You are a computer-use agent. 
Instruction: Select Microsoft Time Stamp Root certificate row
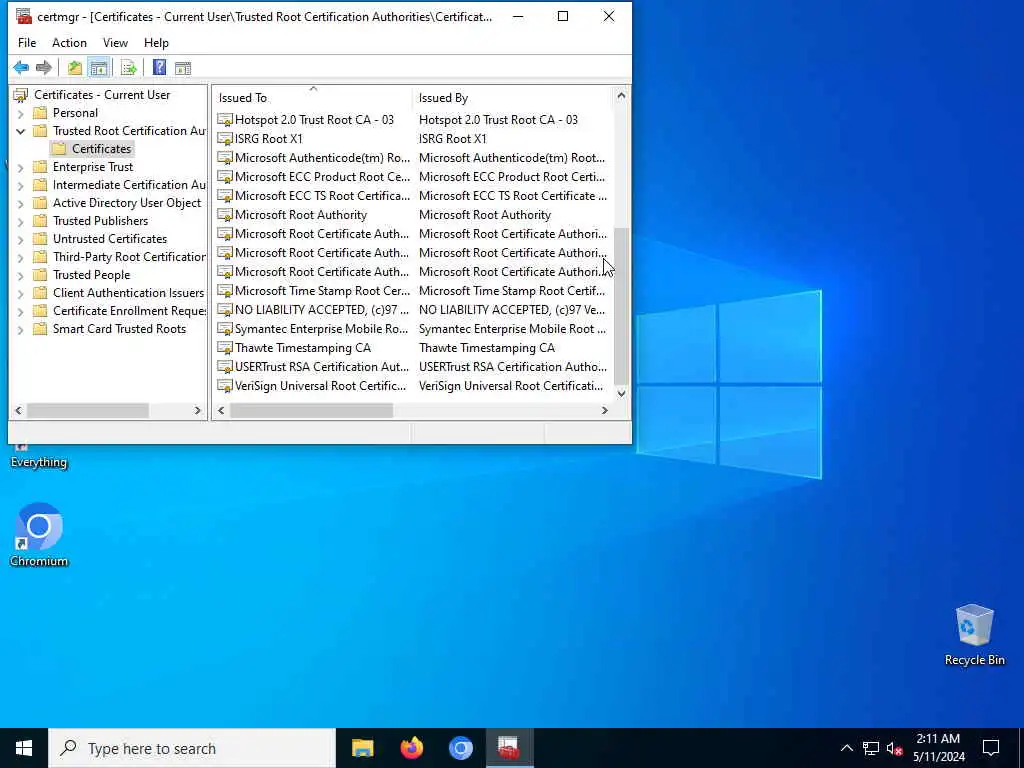coord(413,291)
